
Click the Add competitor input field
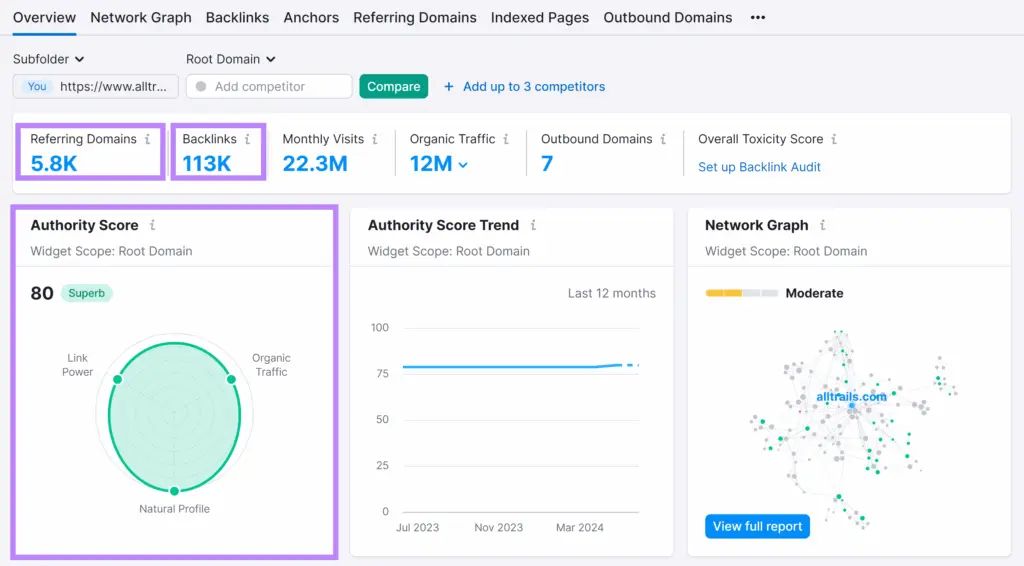(270, 87)
